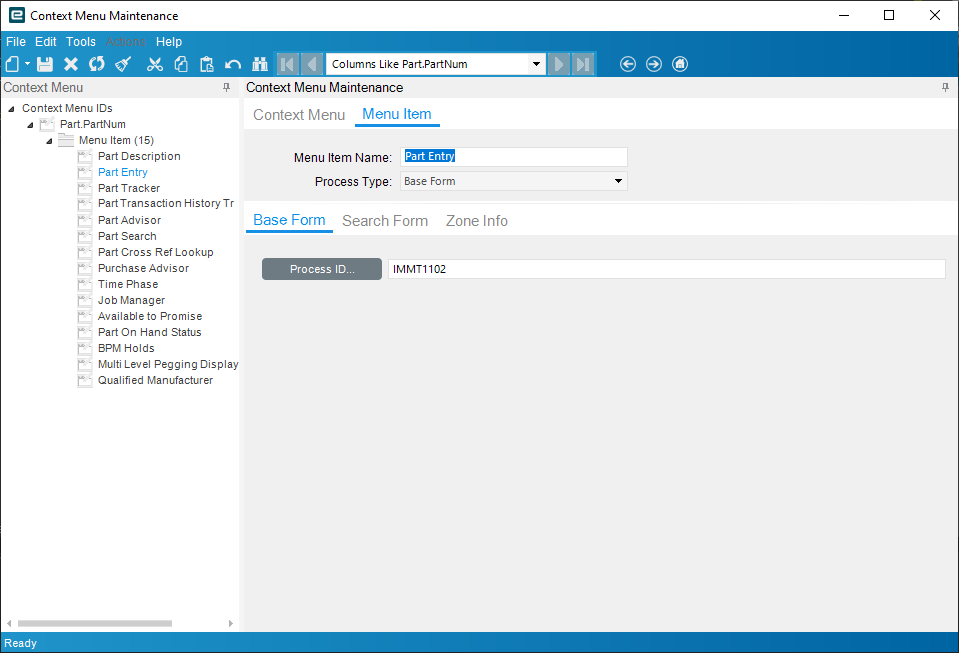
Task: Open the New dropdown arrow beside page icon
Action: (28, 64)
